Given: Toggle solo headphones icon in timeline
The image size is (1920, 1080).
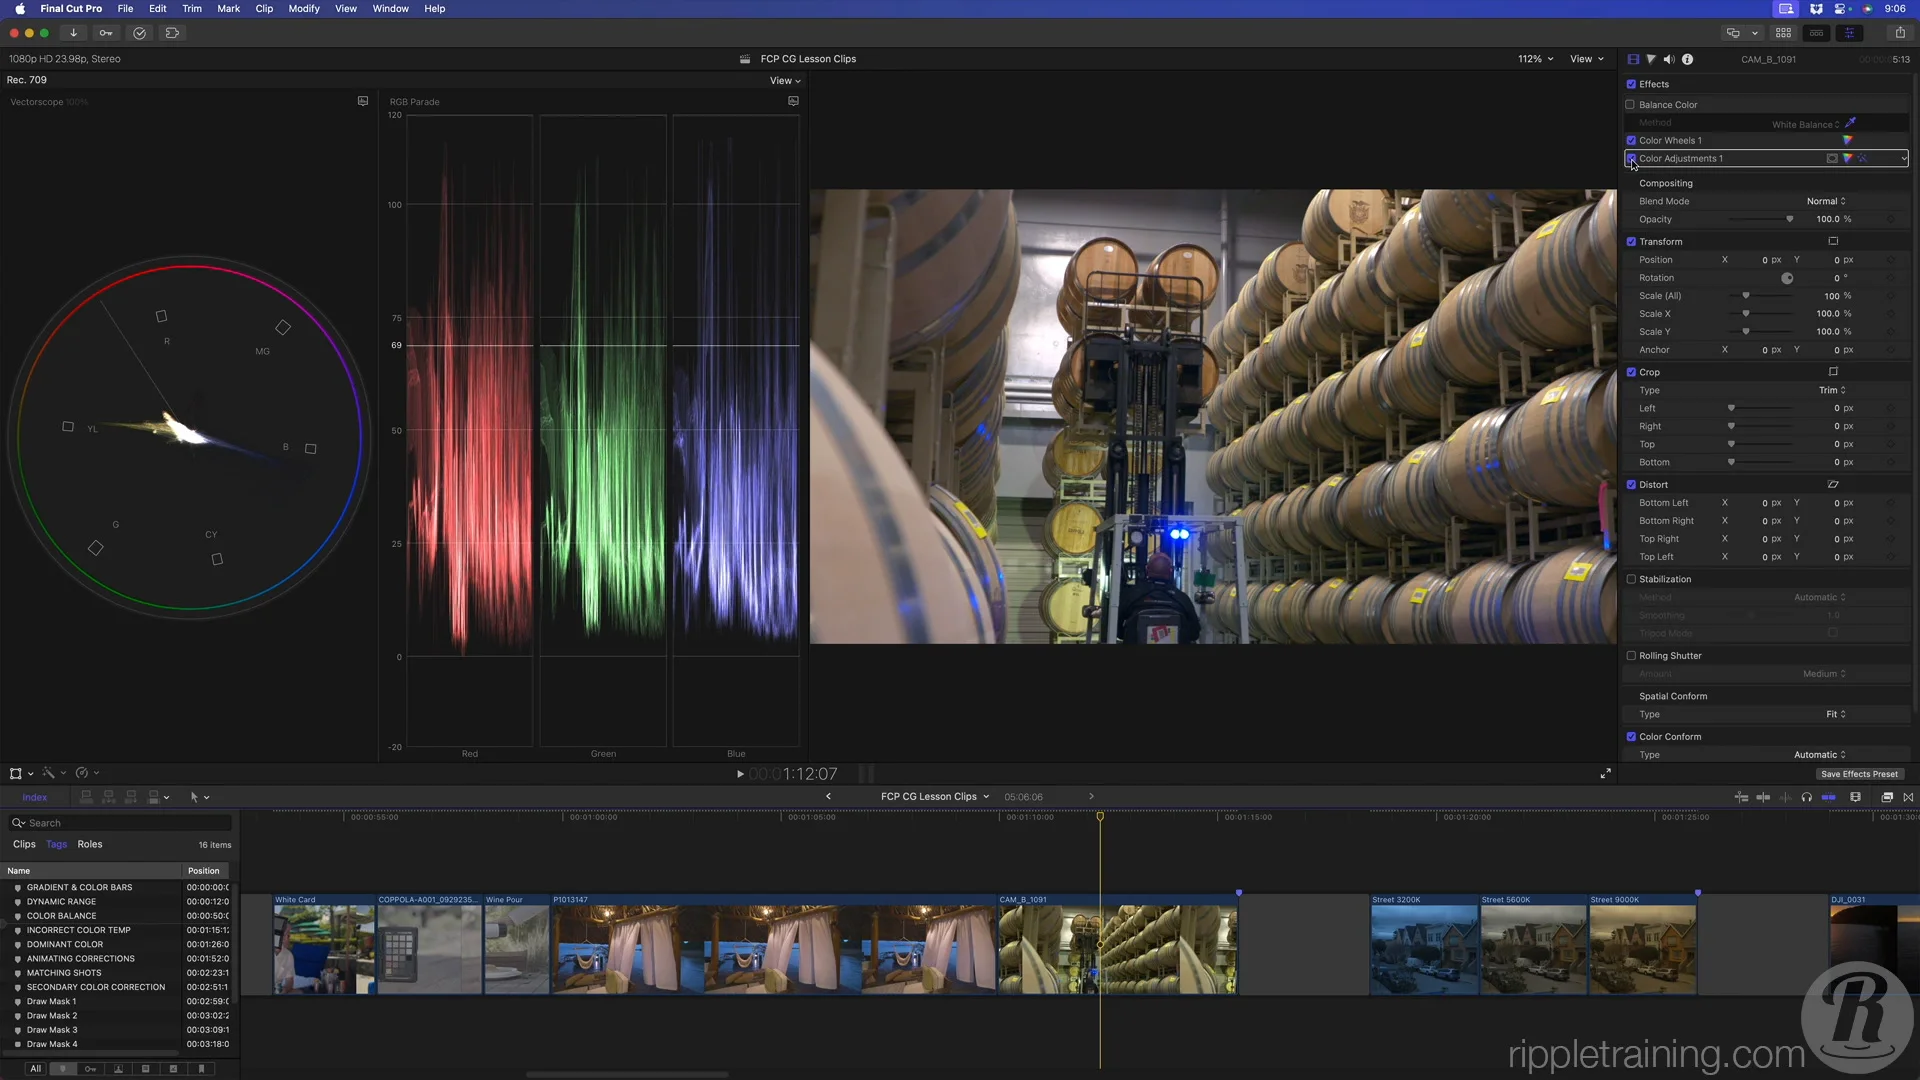Looking at the screenshot, I should pyautogui.click(x=1806, y=797).
